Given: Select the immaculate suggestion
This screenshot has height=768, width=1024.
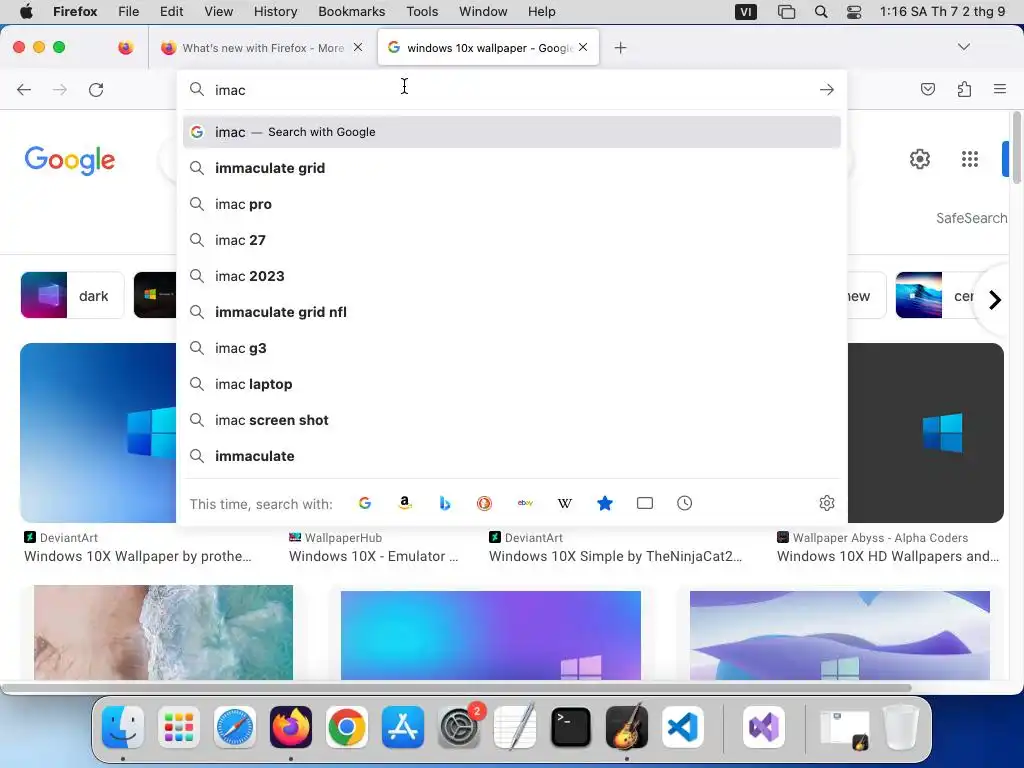Looking at the screenshot, I should [511, 456].
